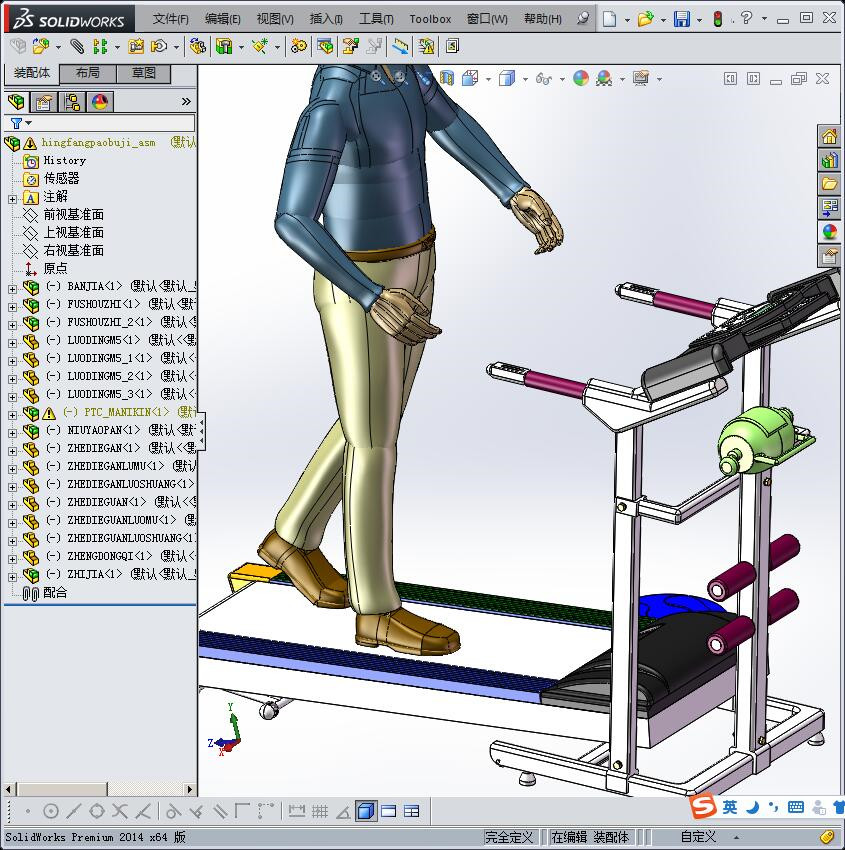Click the Linear Component Pattern icon
The height and width of the screenshot is (850, 845).
(100, 47)
